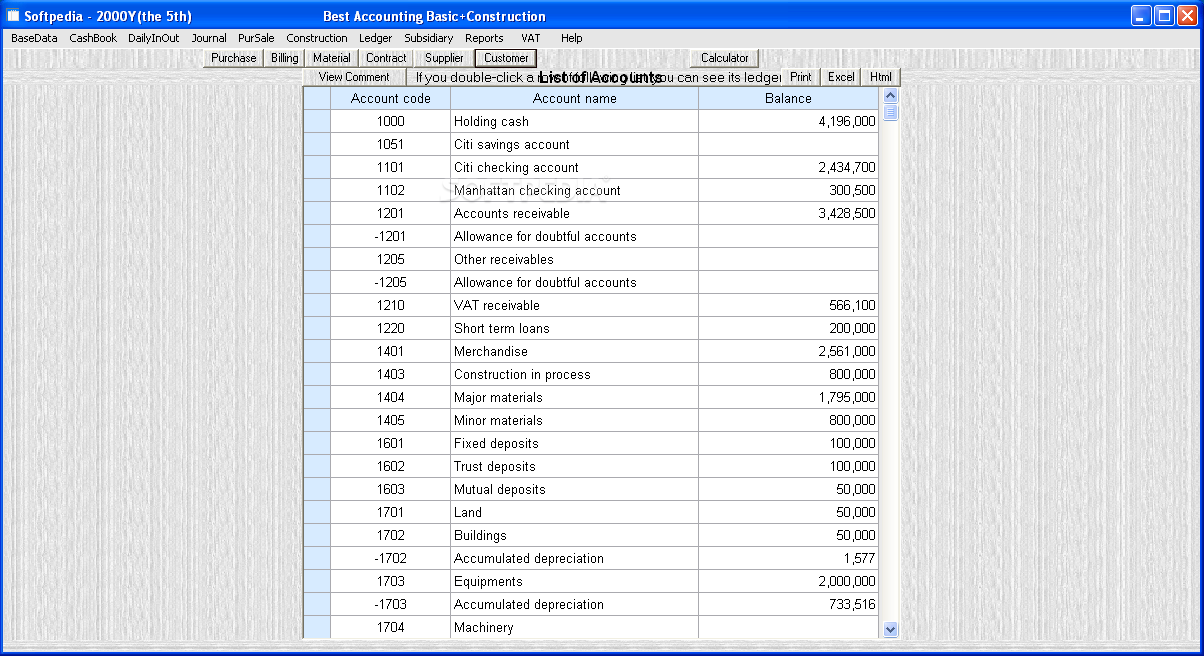Maximize the Best Accounting window
1204x656 pixels.
1164,16
